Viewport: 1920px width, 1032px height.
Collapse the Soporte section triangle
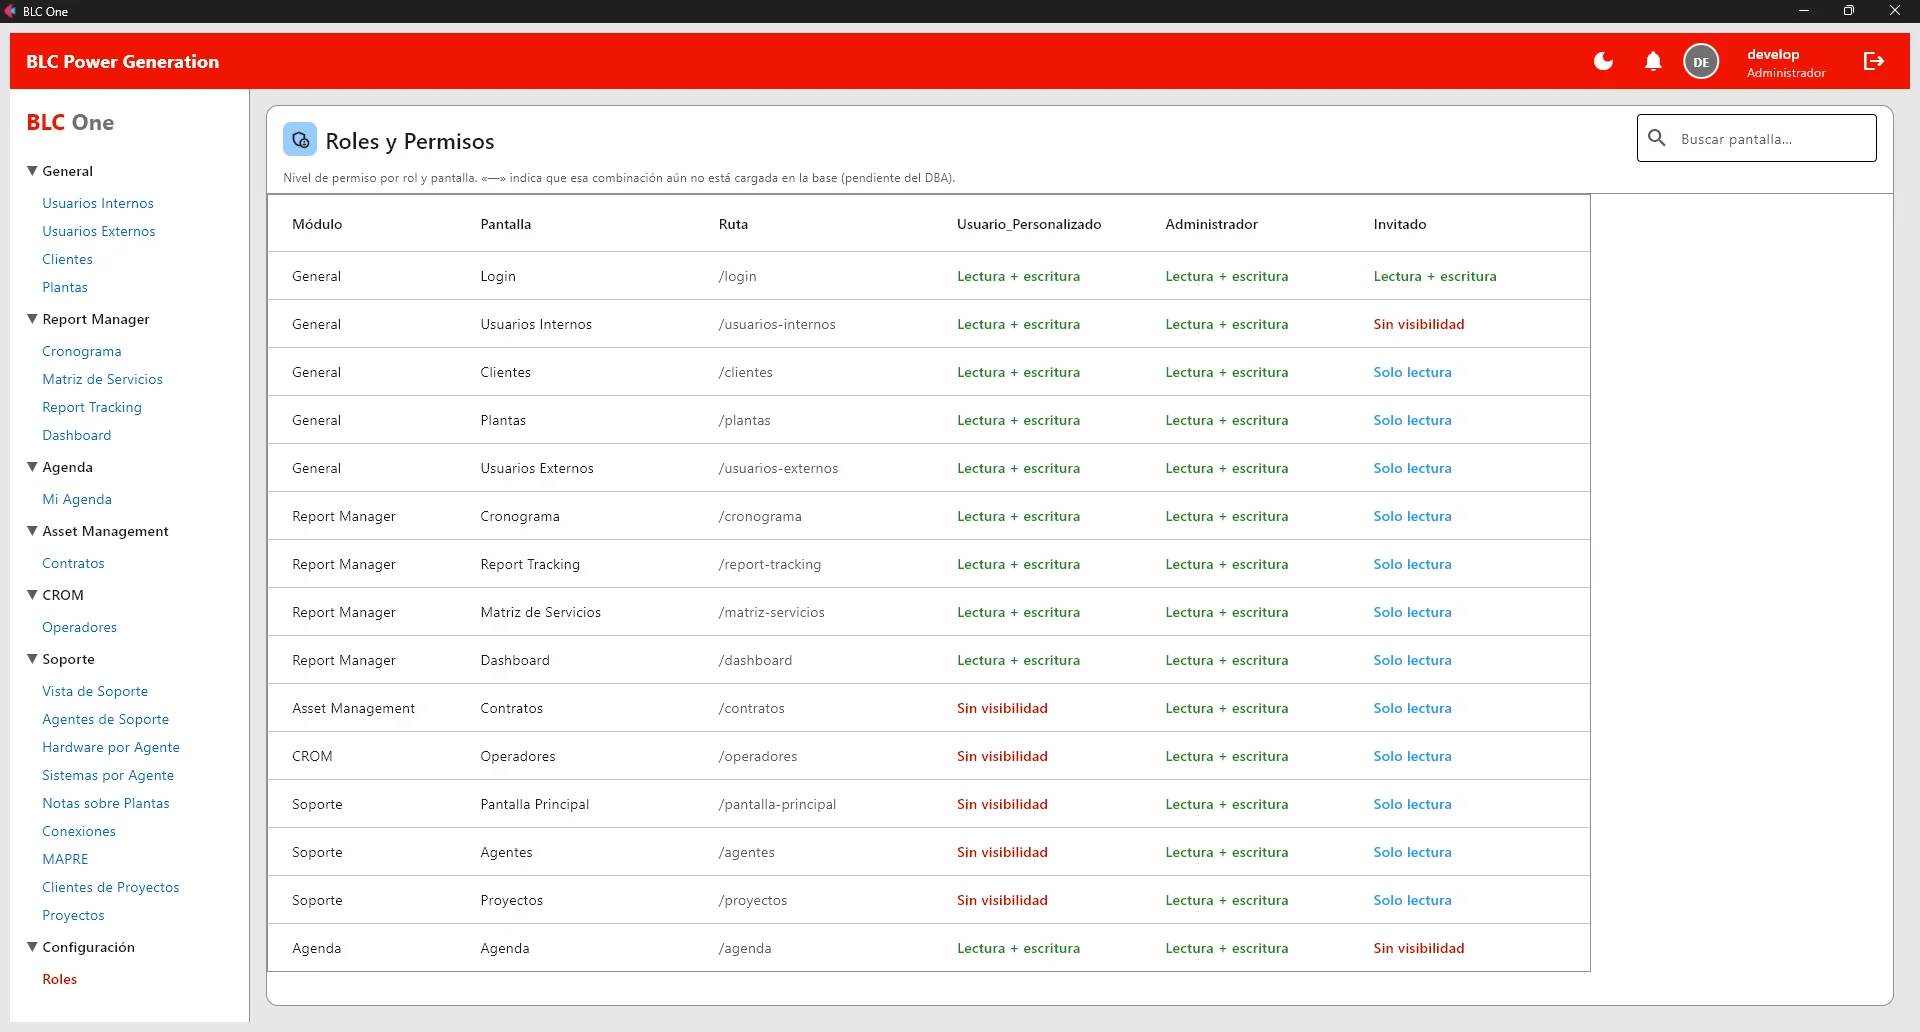pos(32,659)
